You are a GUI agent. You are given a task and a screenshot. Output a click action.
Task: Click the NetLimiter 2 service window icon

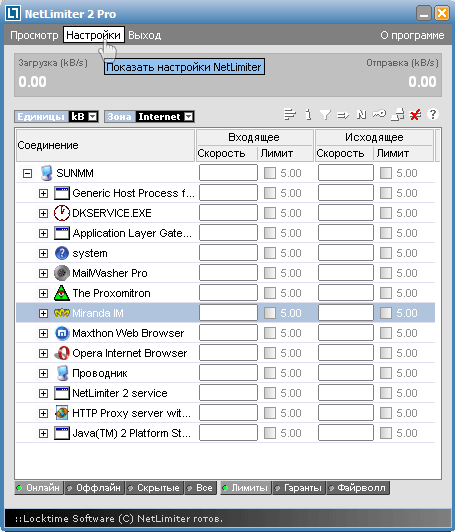[62, 393]
